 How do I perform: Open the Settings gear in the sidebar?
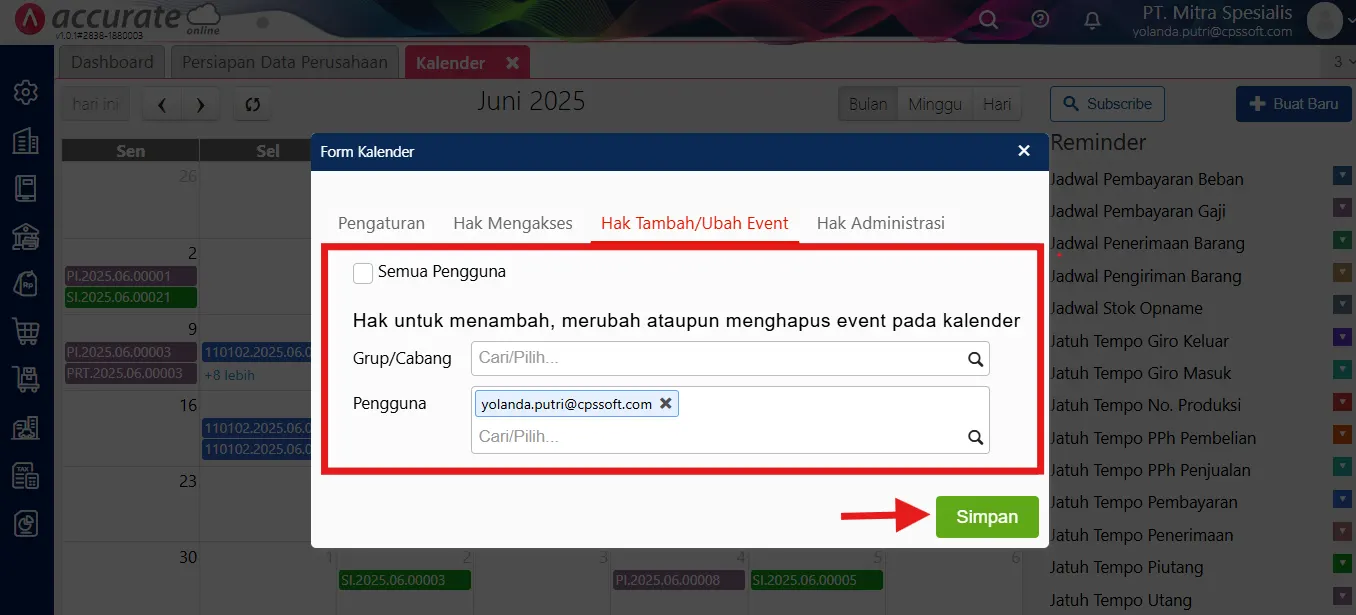pos(27,90)
